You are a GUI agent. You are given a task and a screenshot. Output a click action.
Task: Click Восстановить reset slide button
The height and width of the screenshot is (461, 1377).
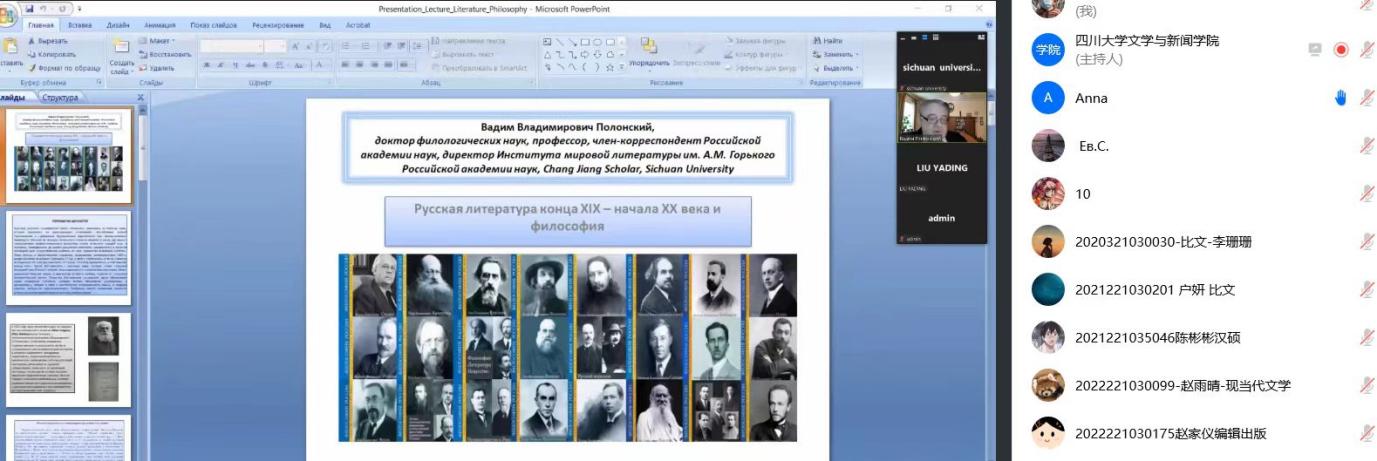coord(166,54)
